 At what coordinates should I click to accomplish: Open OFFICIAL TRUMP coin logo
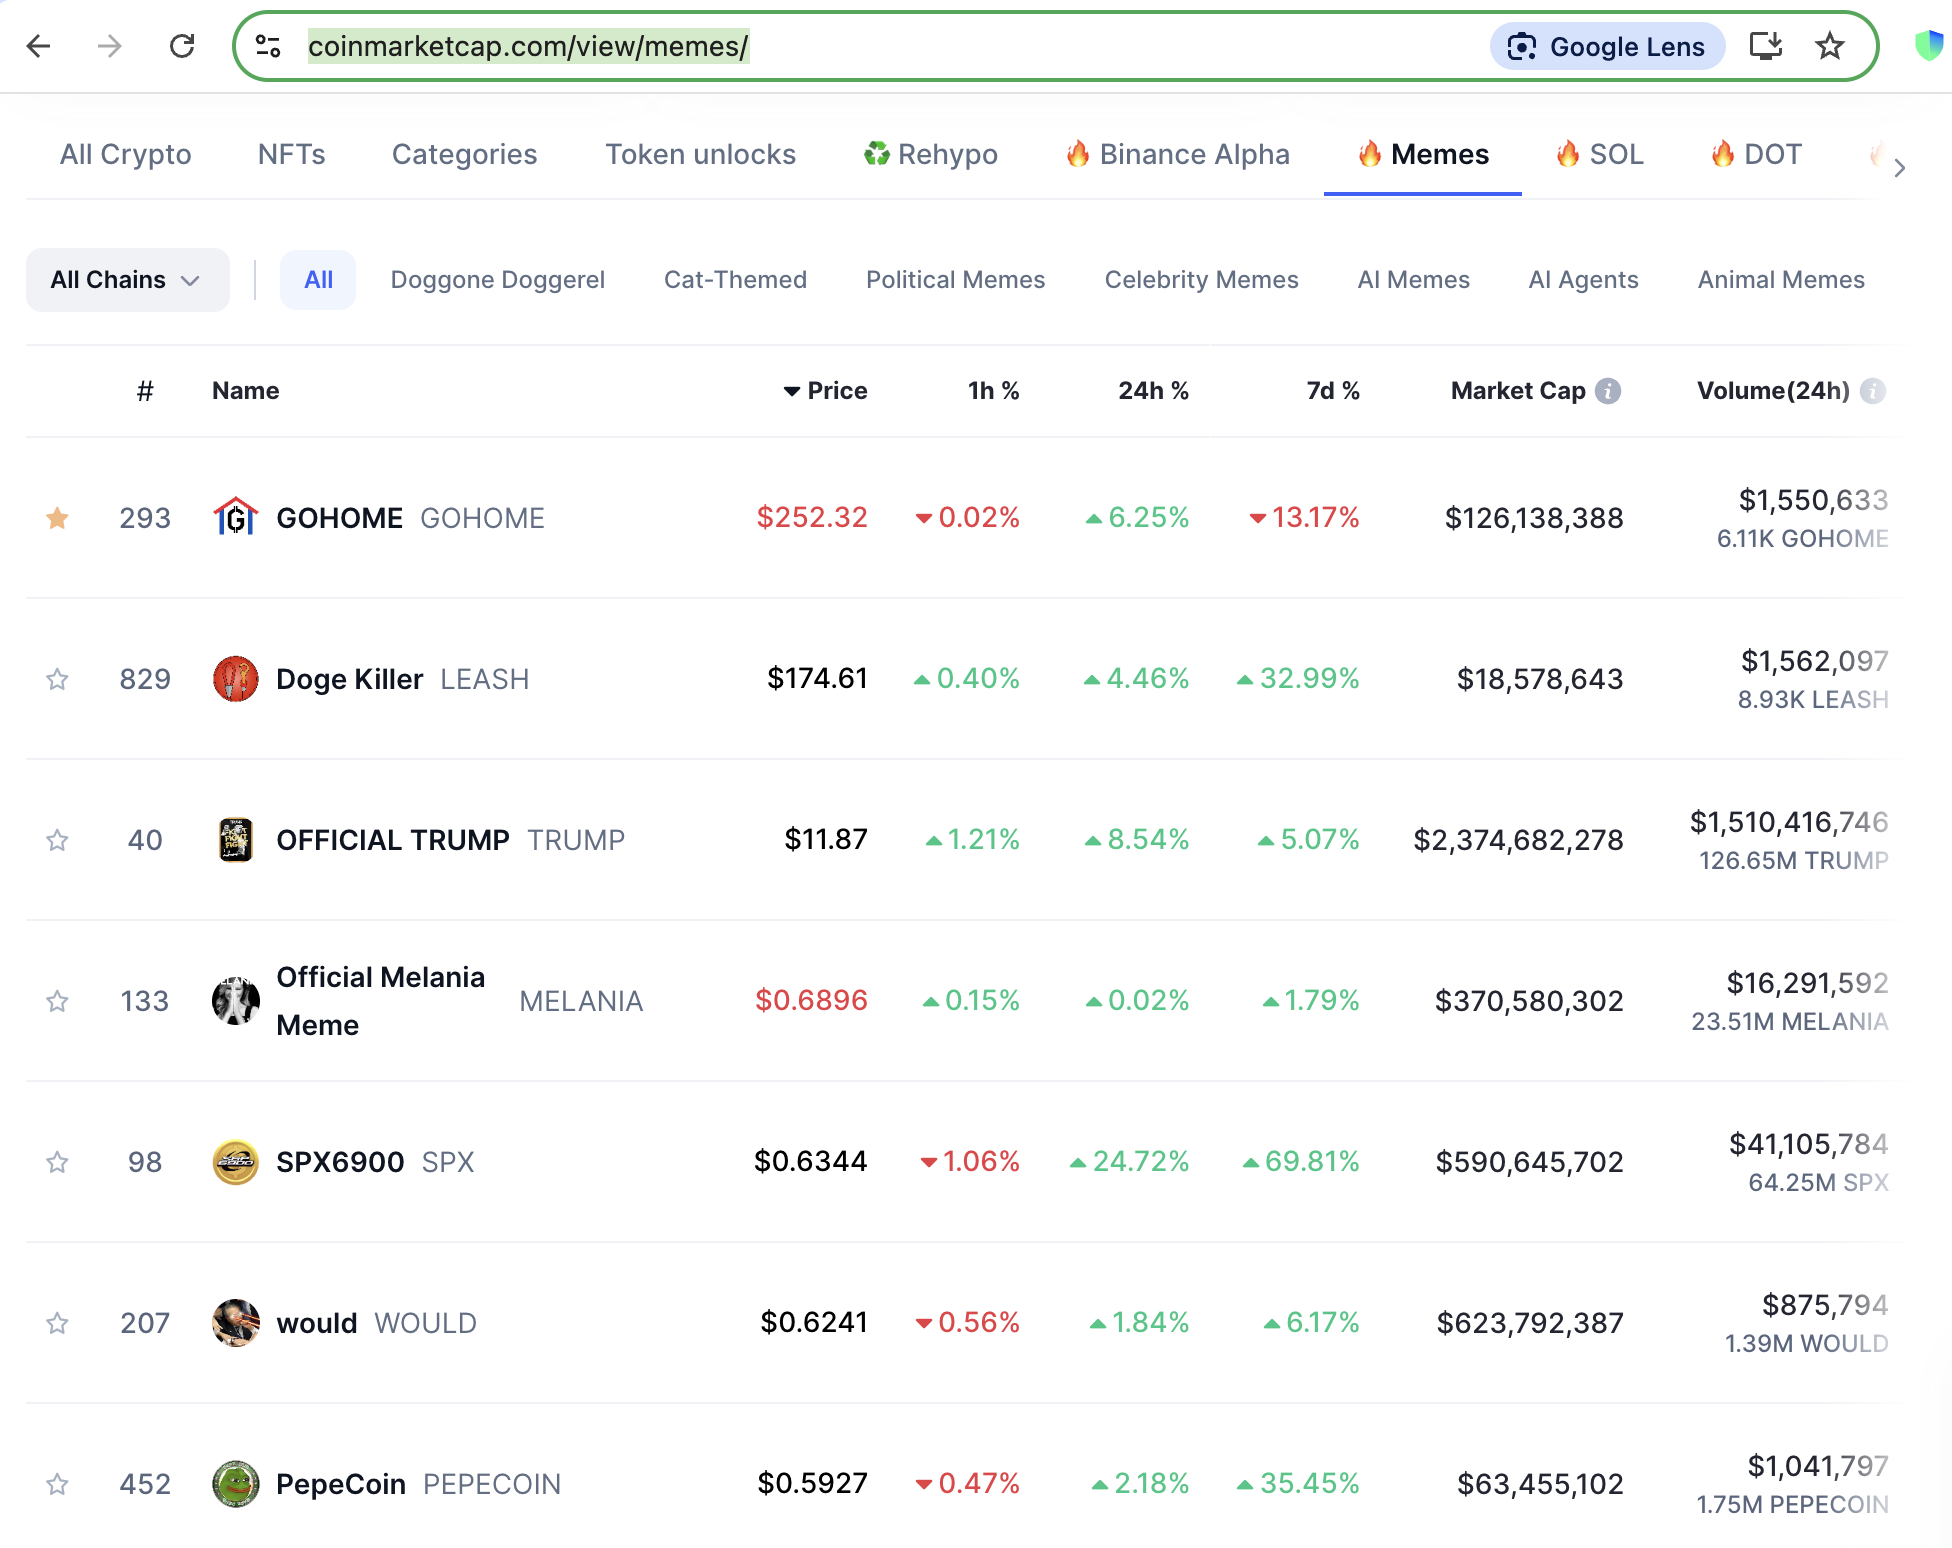(x=236, y=840)
